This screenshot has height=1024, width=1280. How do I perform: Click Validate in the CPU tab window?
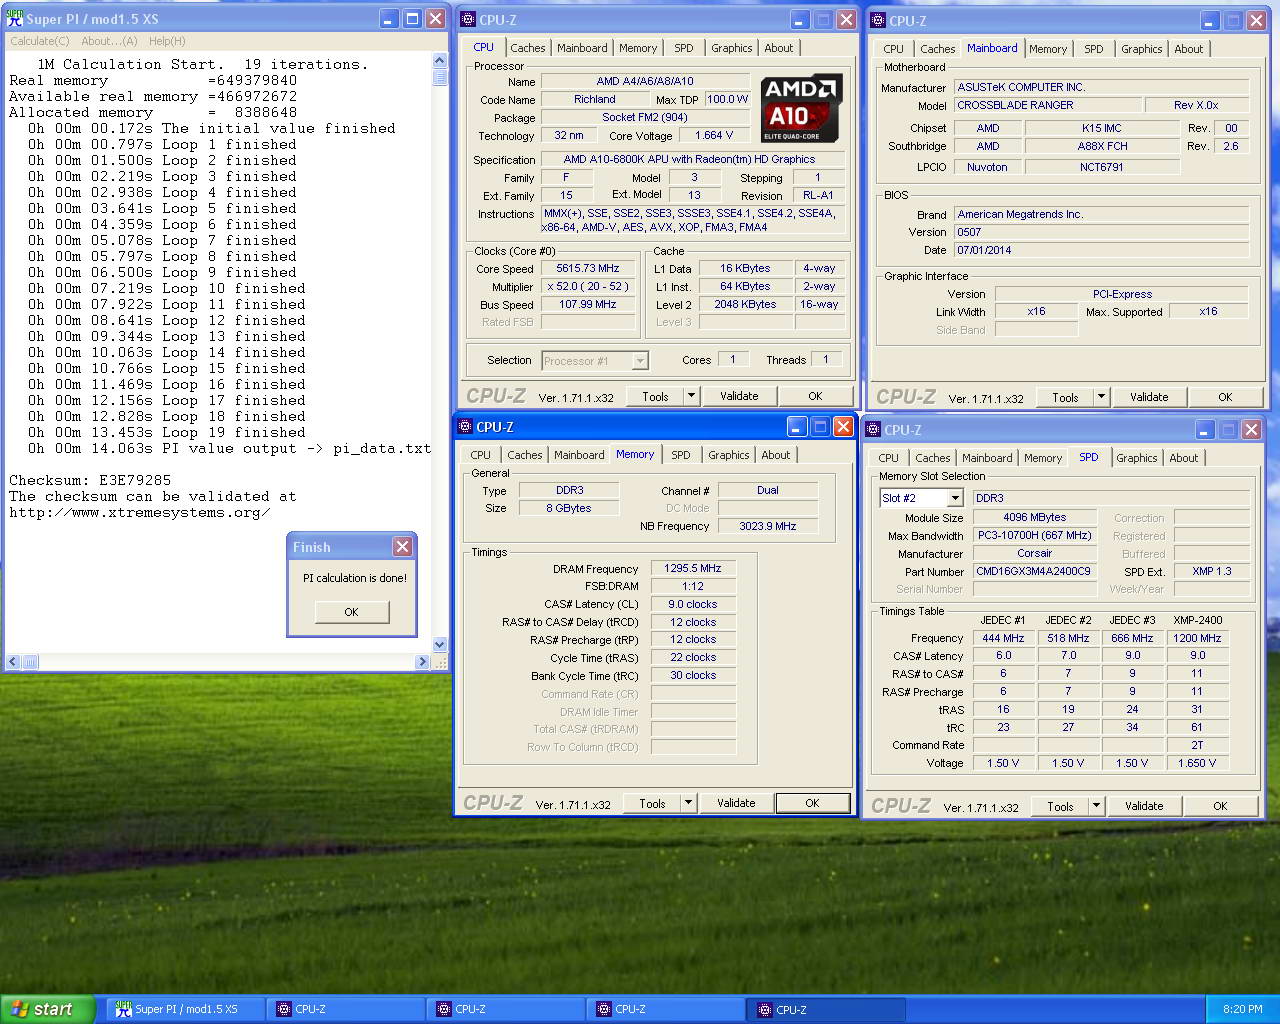click(739, 396)
